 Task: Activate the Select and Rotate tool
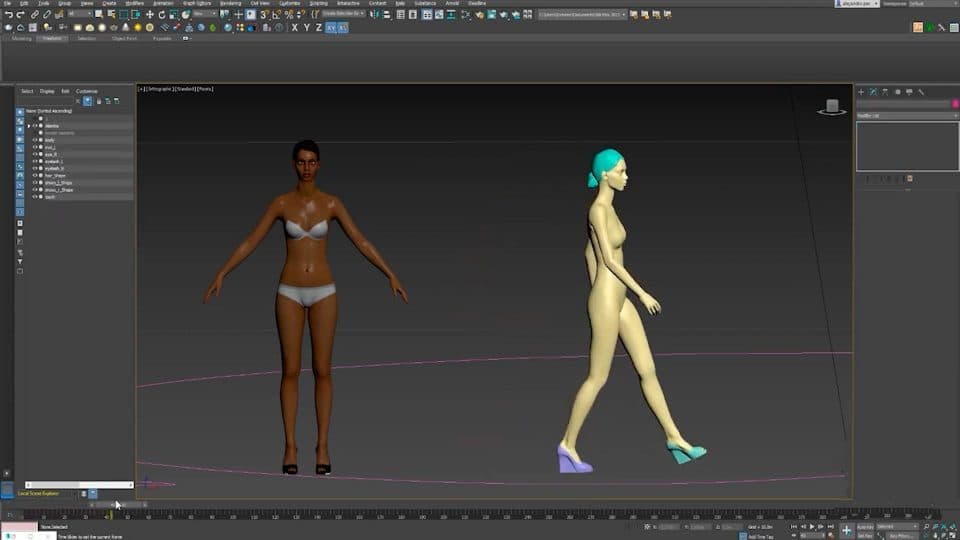tap(162, 14)
